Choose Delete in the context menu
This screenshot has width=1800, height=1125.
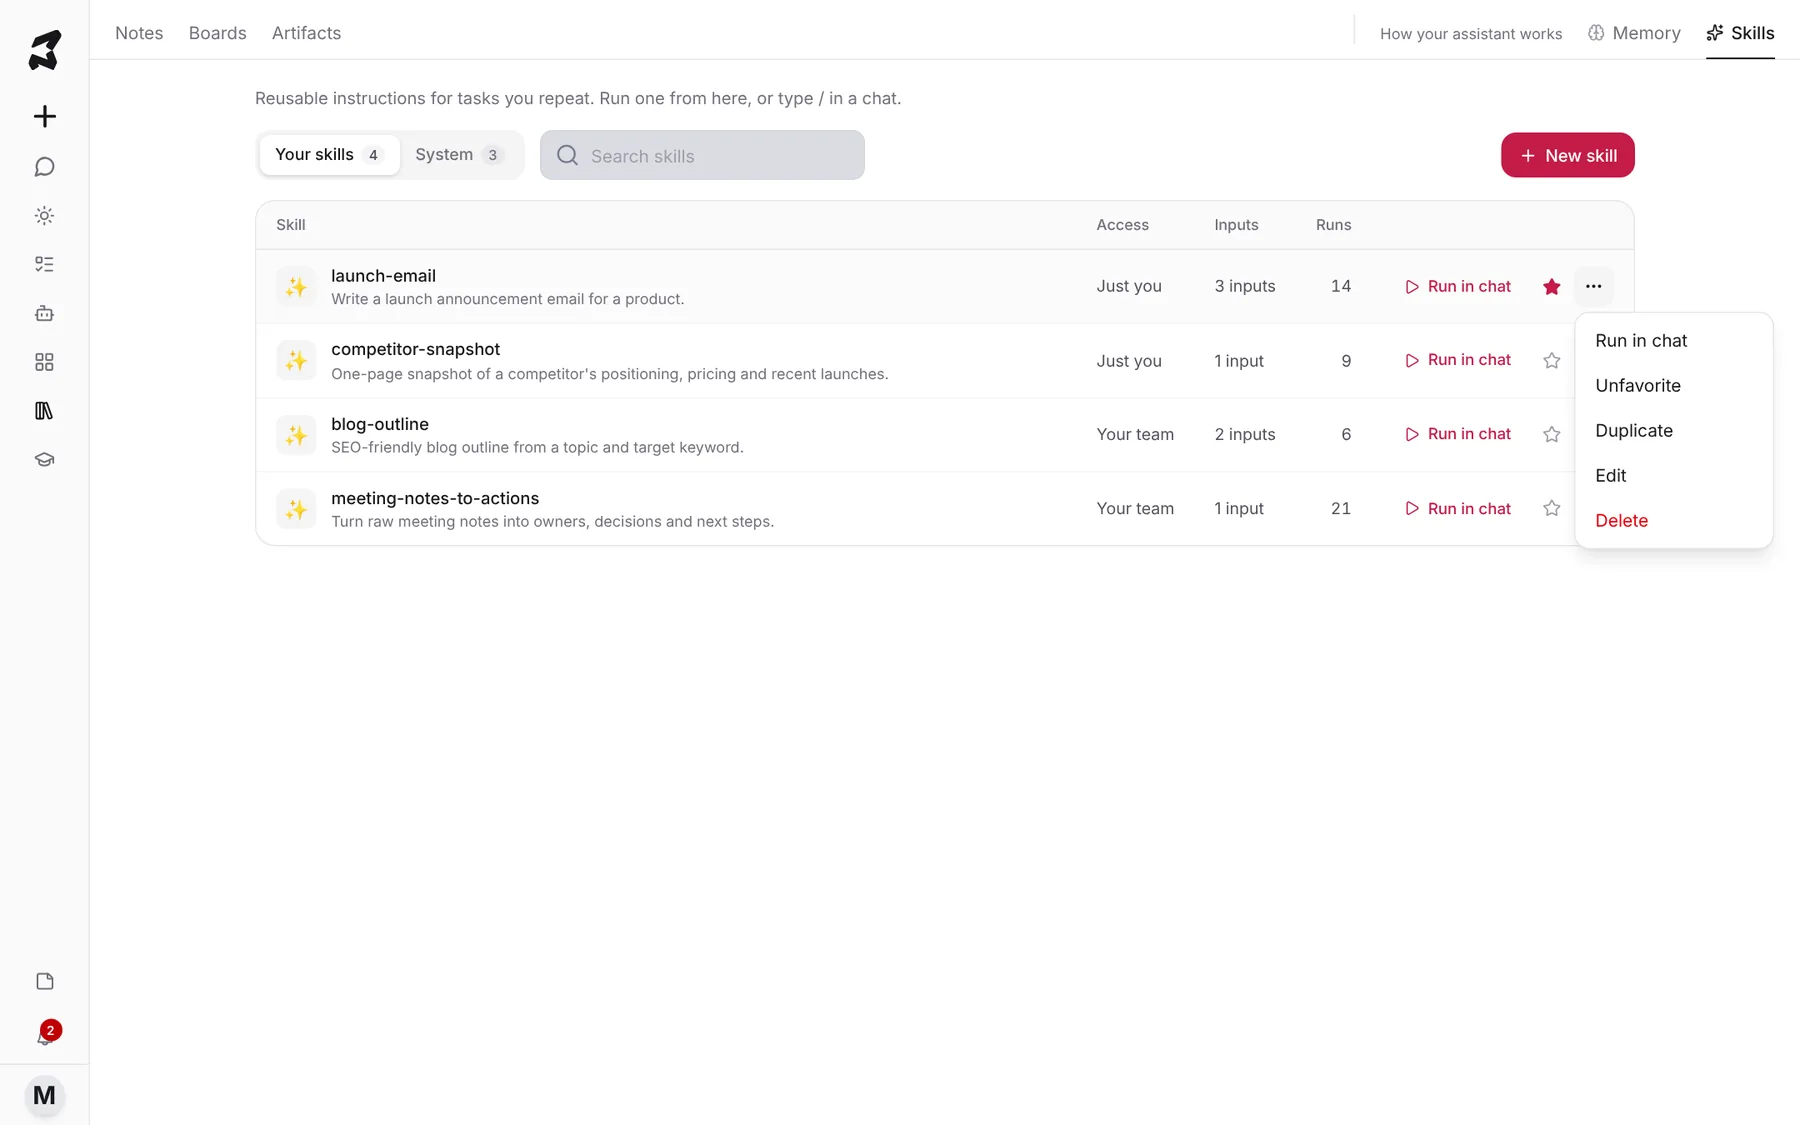[x=1673, y=521]
